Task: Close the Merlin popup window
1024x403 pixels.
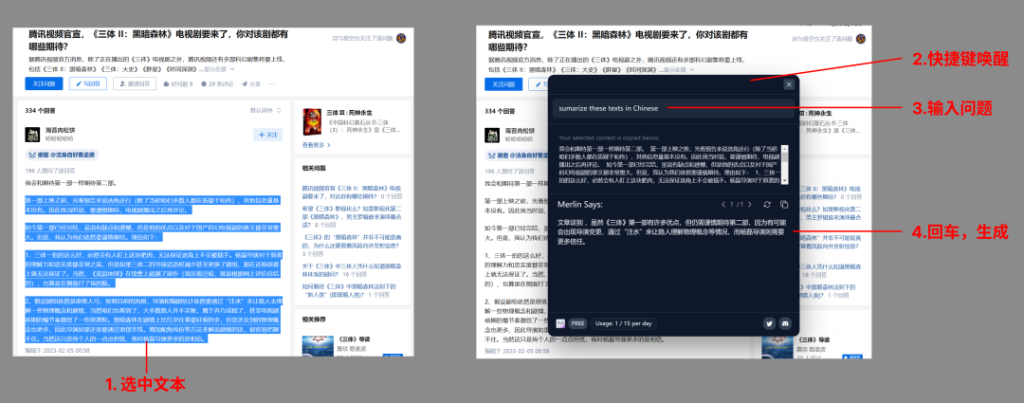Action: tap(789, 85)
